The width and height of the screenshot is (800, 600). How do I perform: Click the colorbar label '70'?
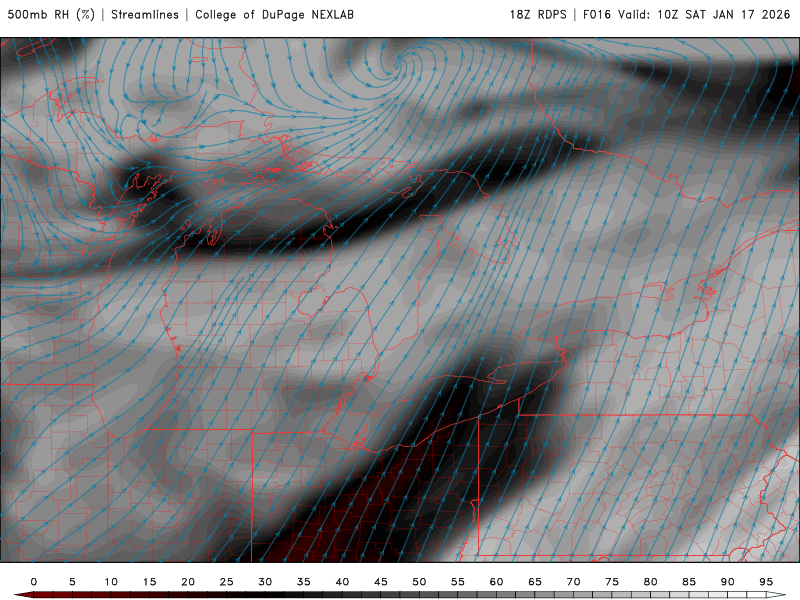tap(573, 582)
